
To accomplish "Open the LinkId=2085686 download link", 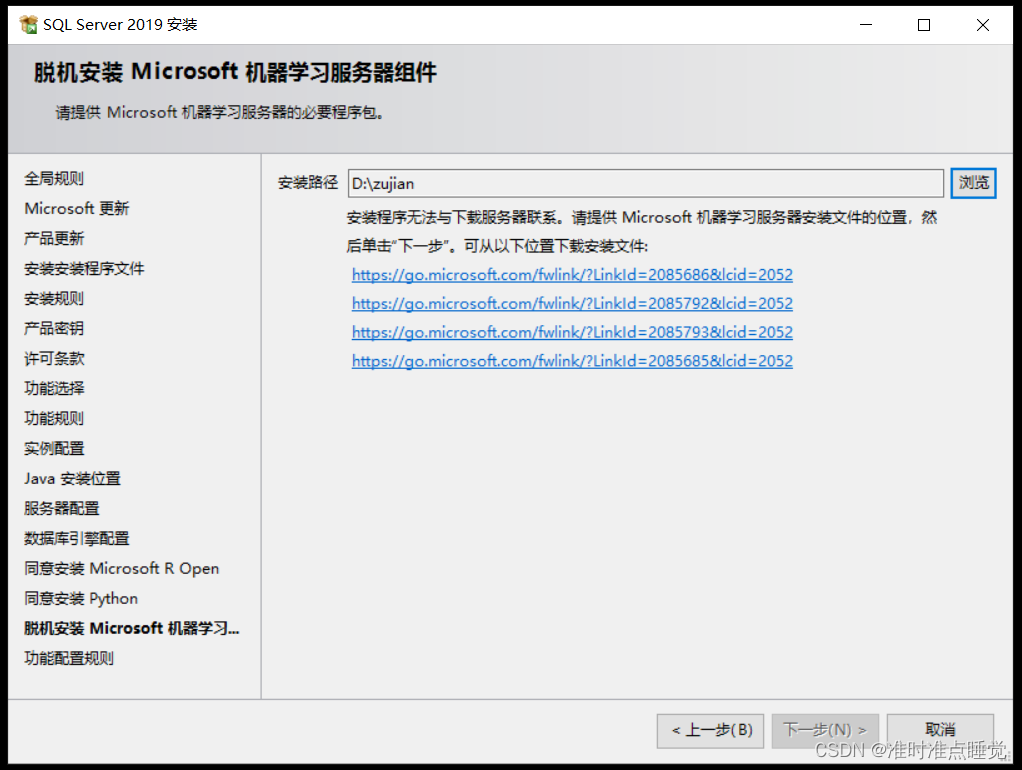I will coord(572,275).
